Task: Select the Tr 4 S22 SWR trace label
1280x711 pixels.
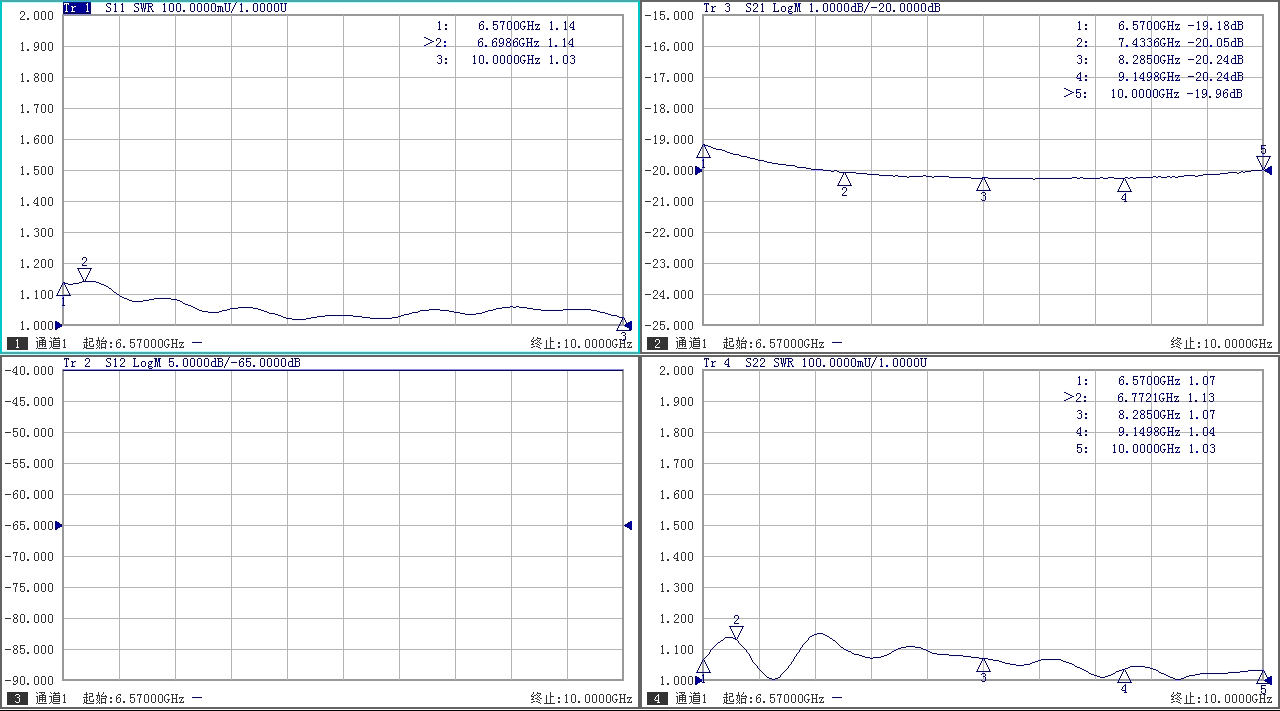Action: (x=814, y=363)
